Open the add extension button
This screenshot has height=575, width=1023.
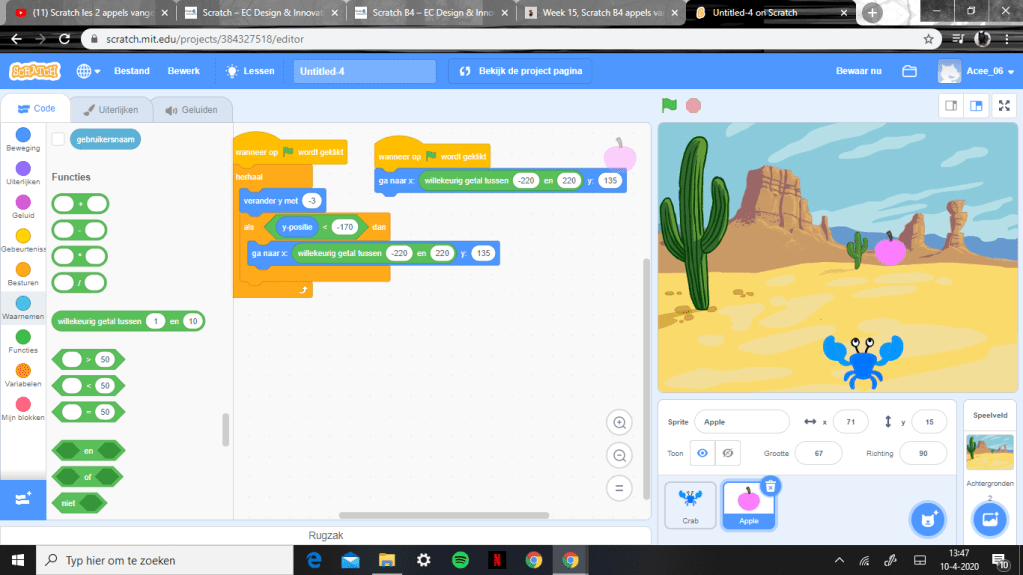pos(23,498)
